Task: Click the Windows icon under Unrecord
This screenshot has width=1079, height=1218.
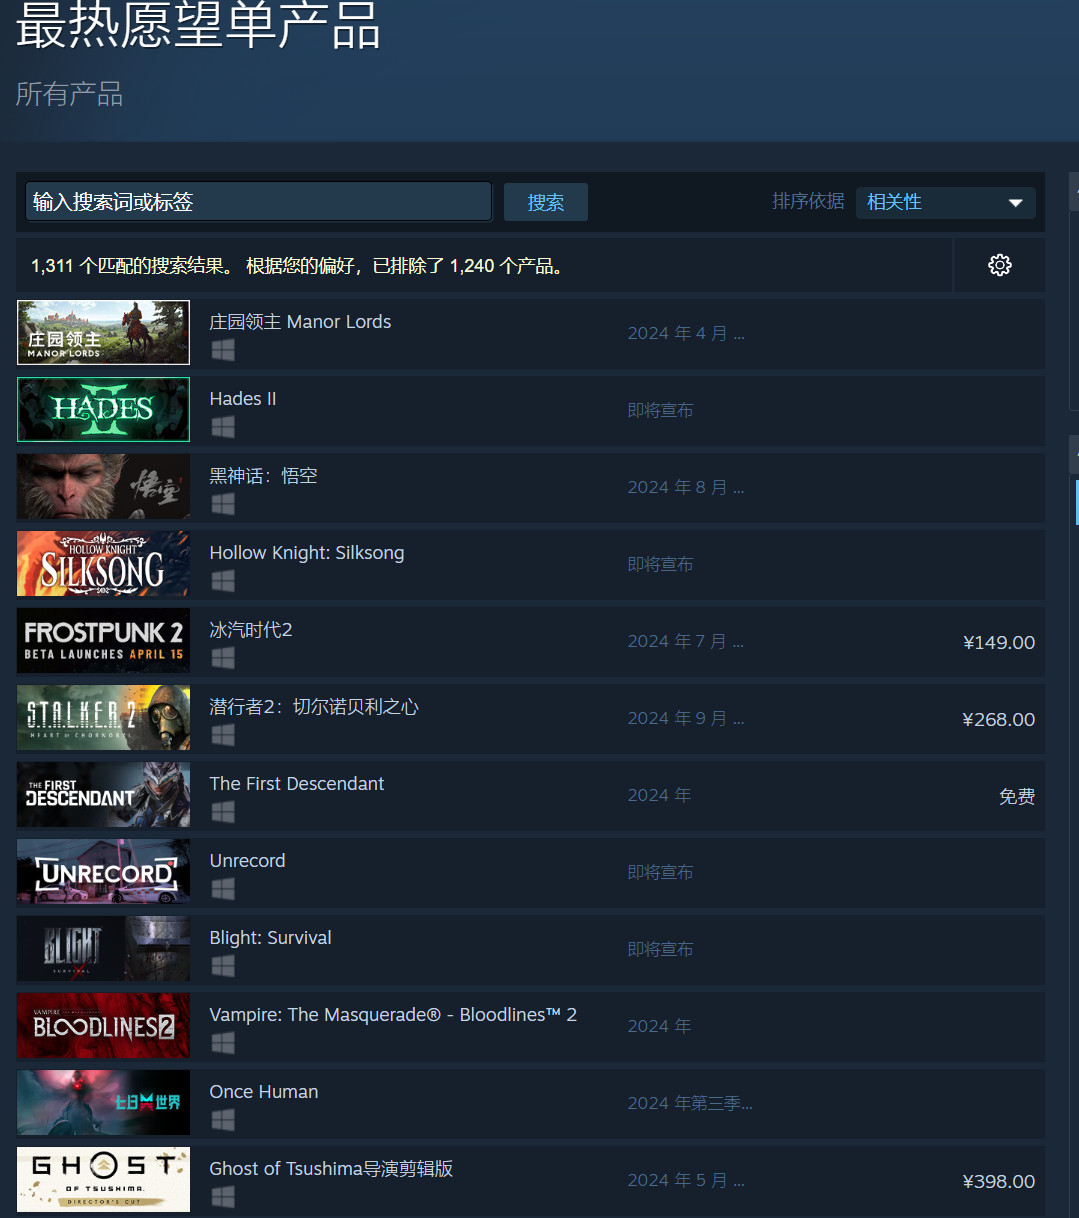Action: (x=222, y=889)
